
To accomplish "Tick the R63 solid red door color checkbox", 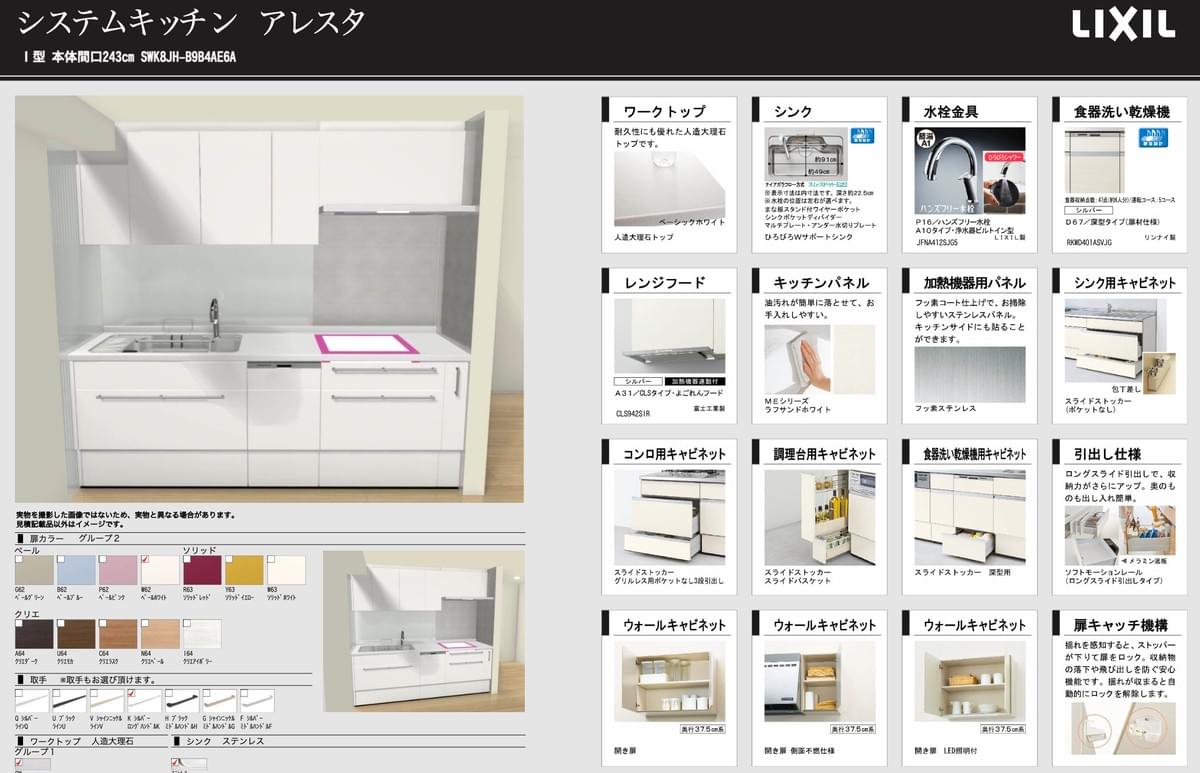I will point(187,560).
